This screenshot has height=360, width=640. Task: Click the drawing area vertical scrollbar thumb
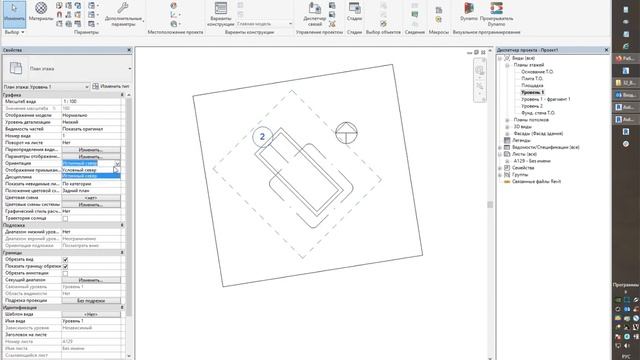click(490, 204)
